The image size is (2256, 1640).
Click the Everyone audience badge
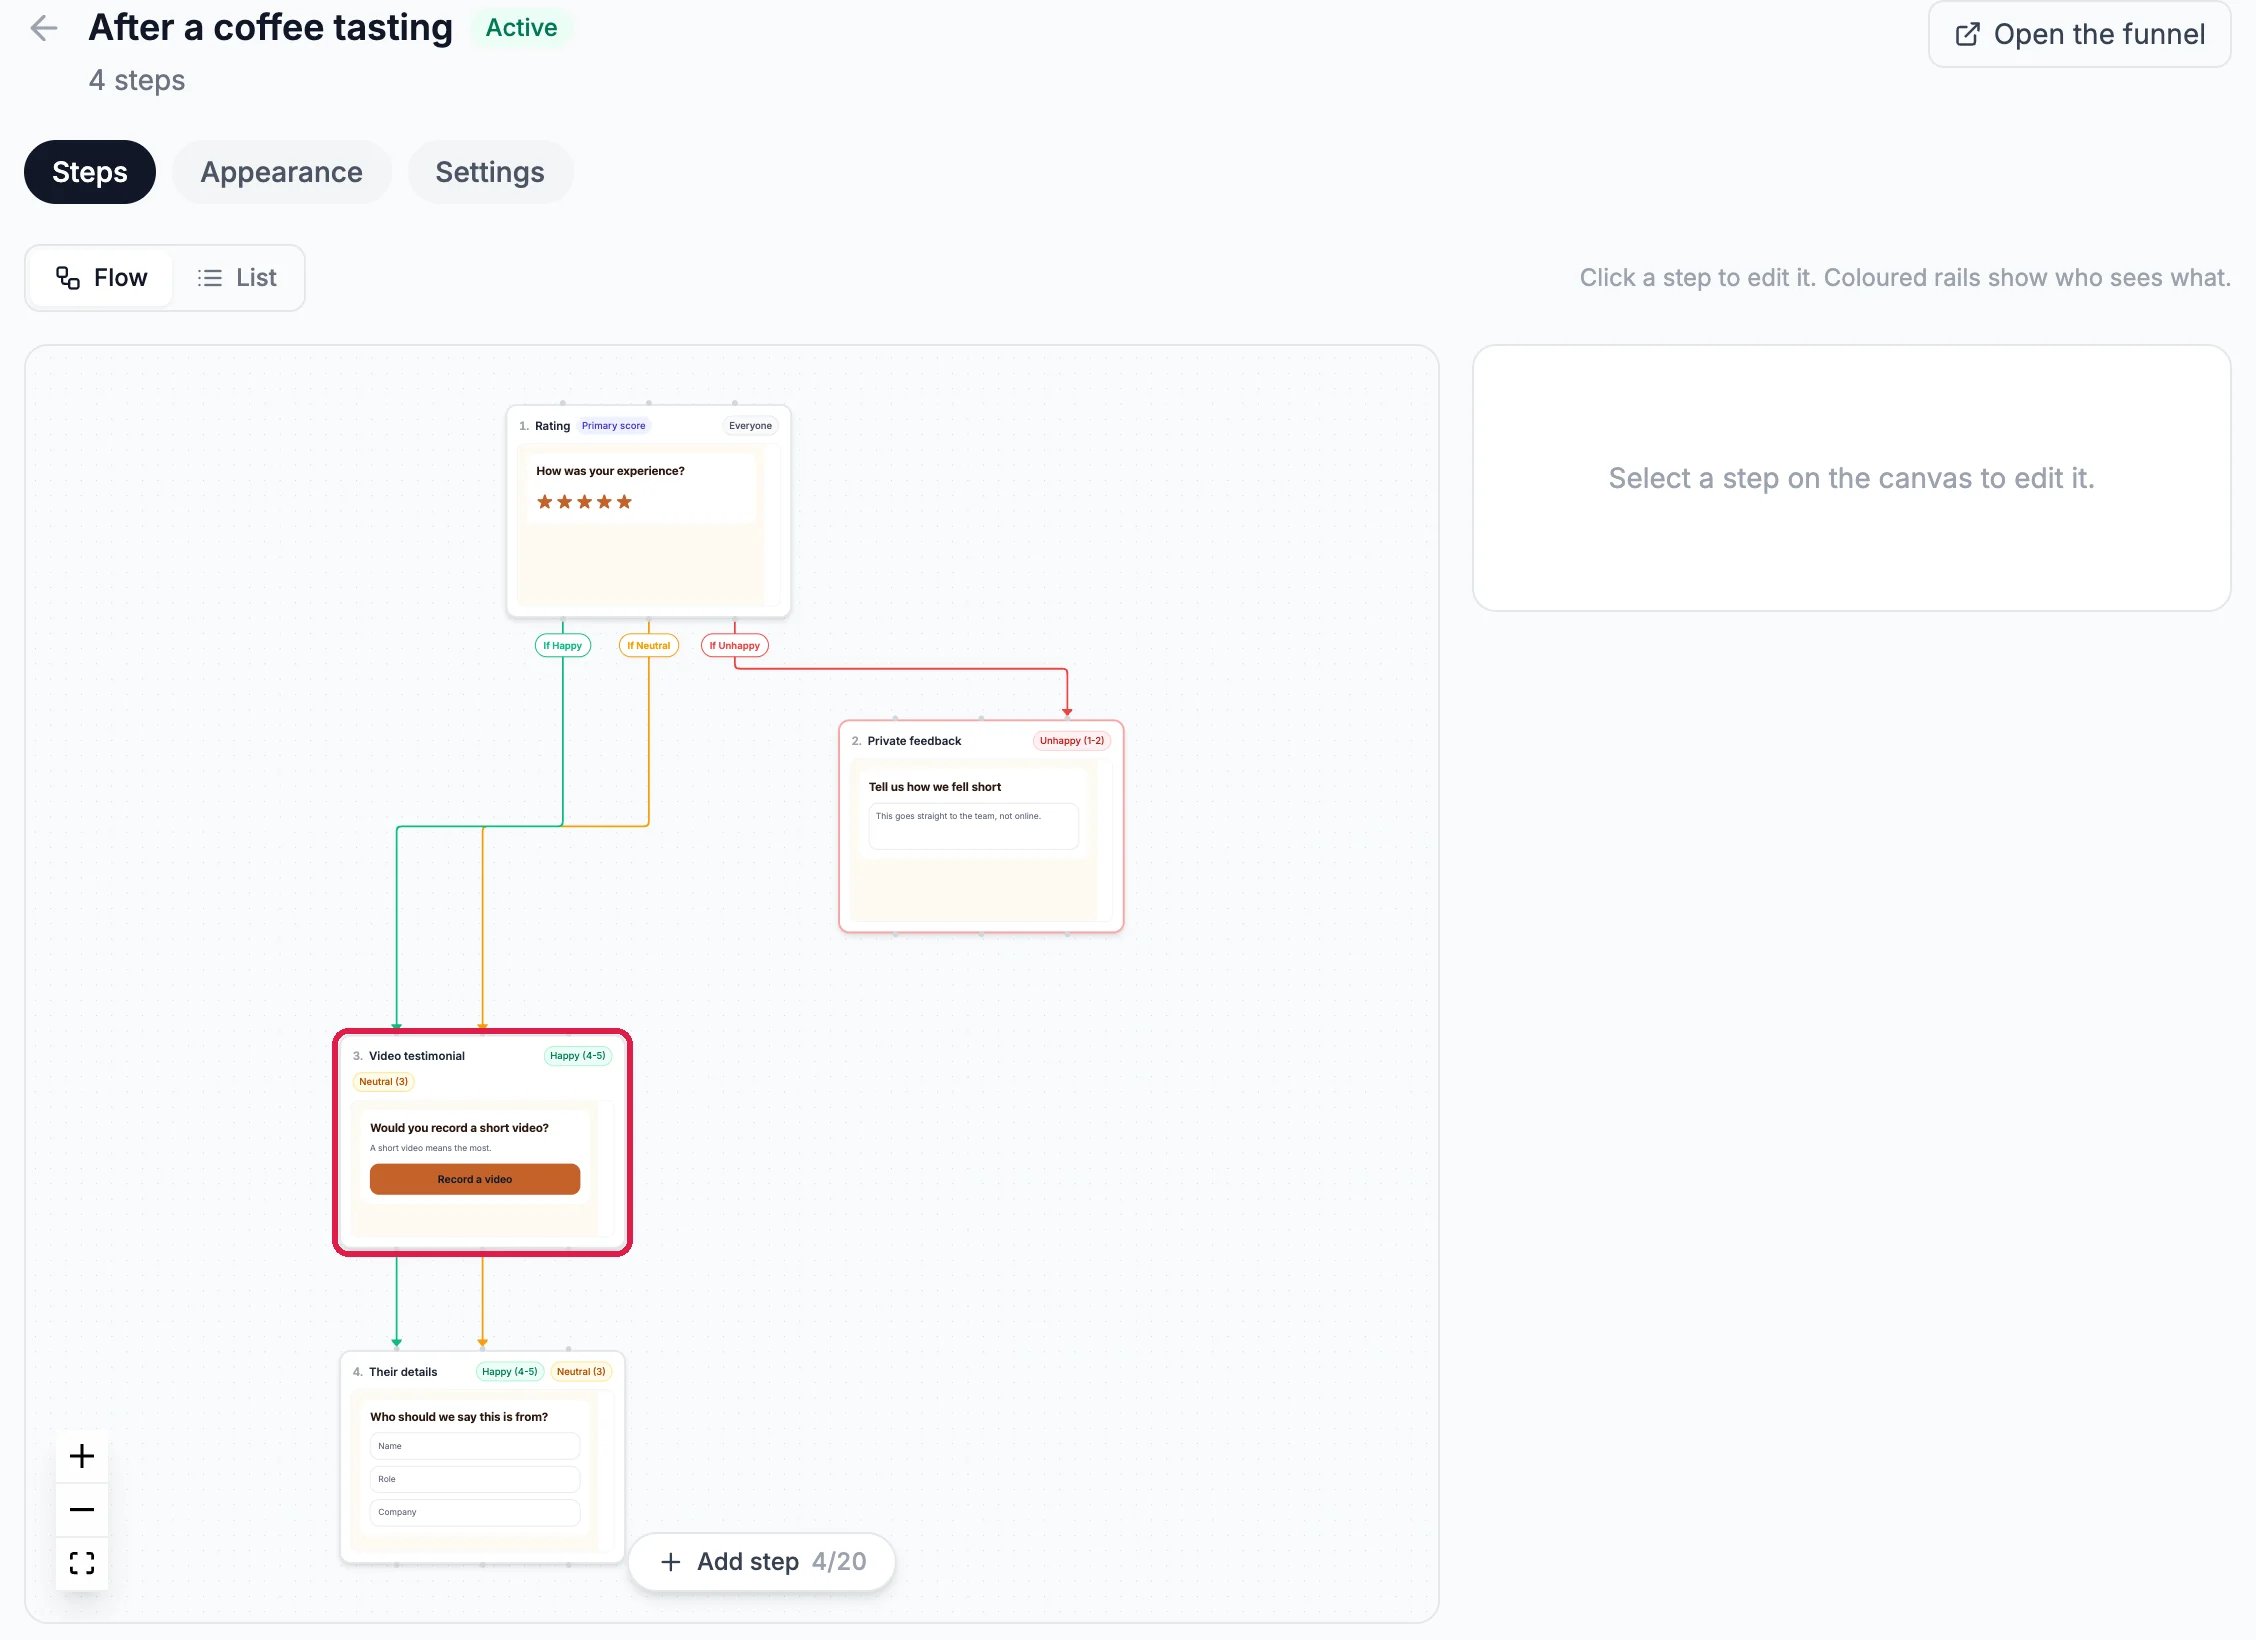[x=750, y=426]
